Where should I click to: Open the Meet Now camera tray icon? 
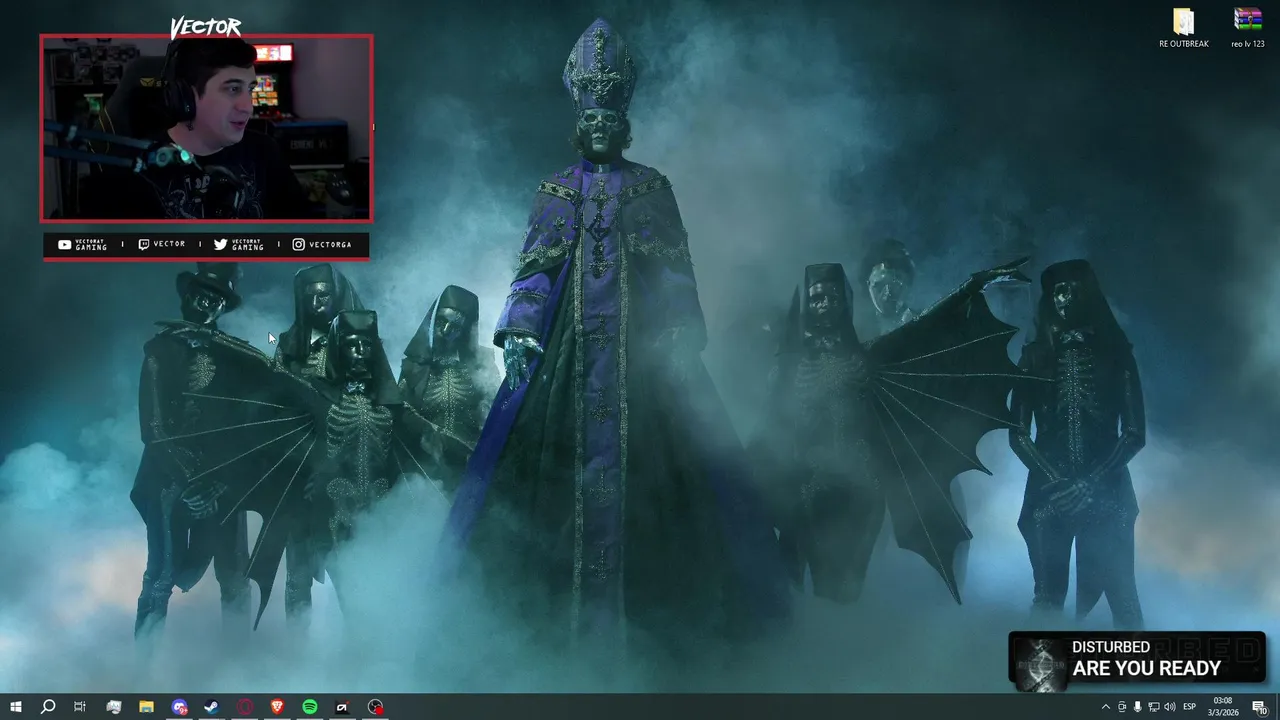(x=1122, y=707)
